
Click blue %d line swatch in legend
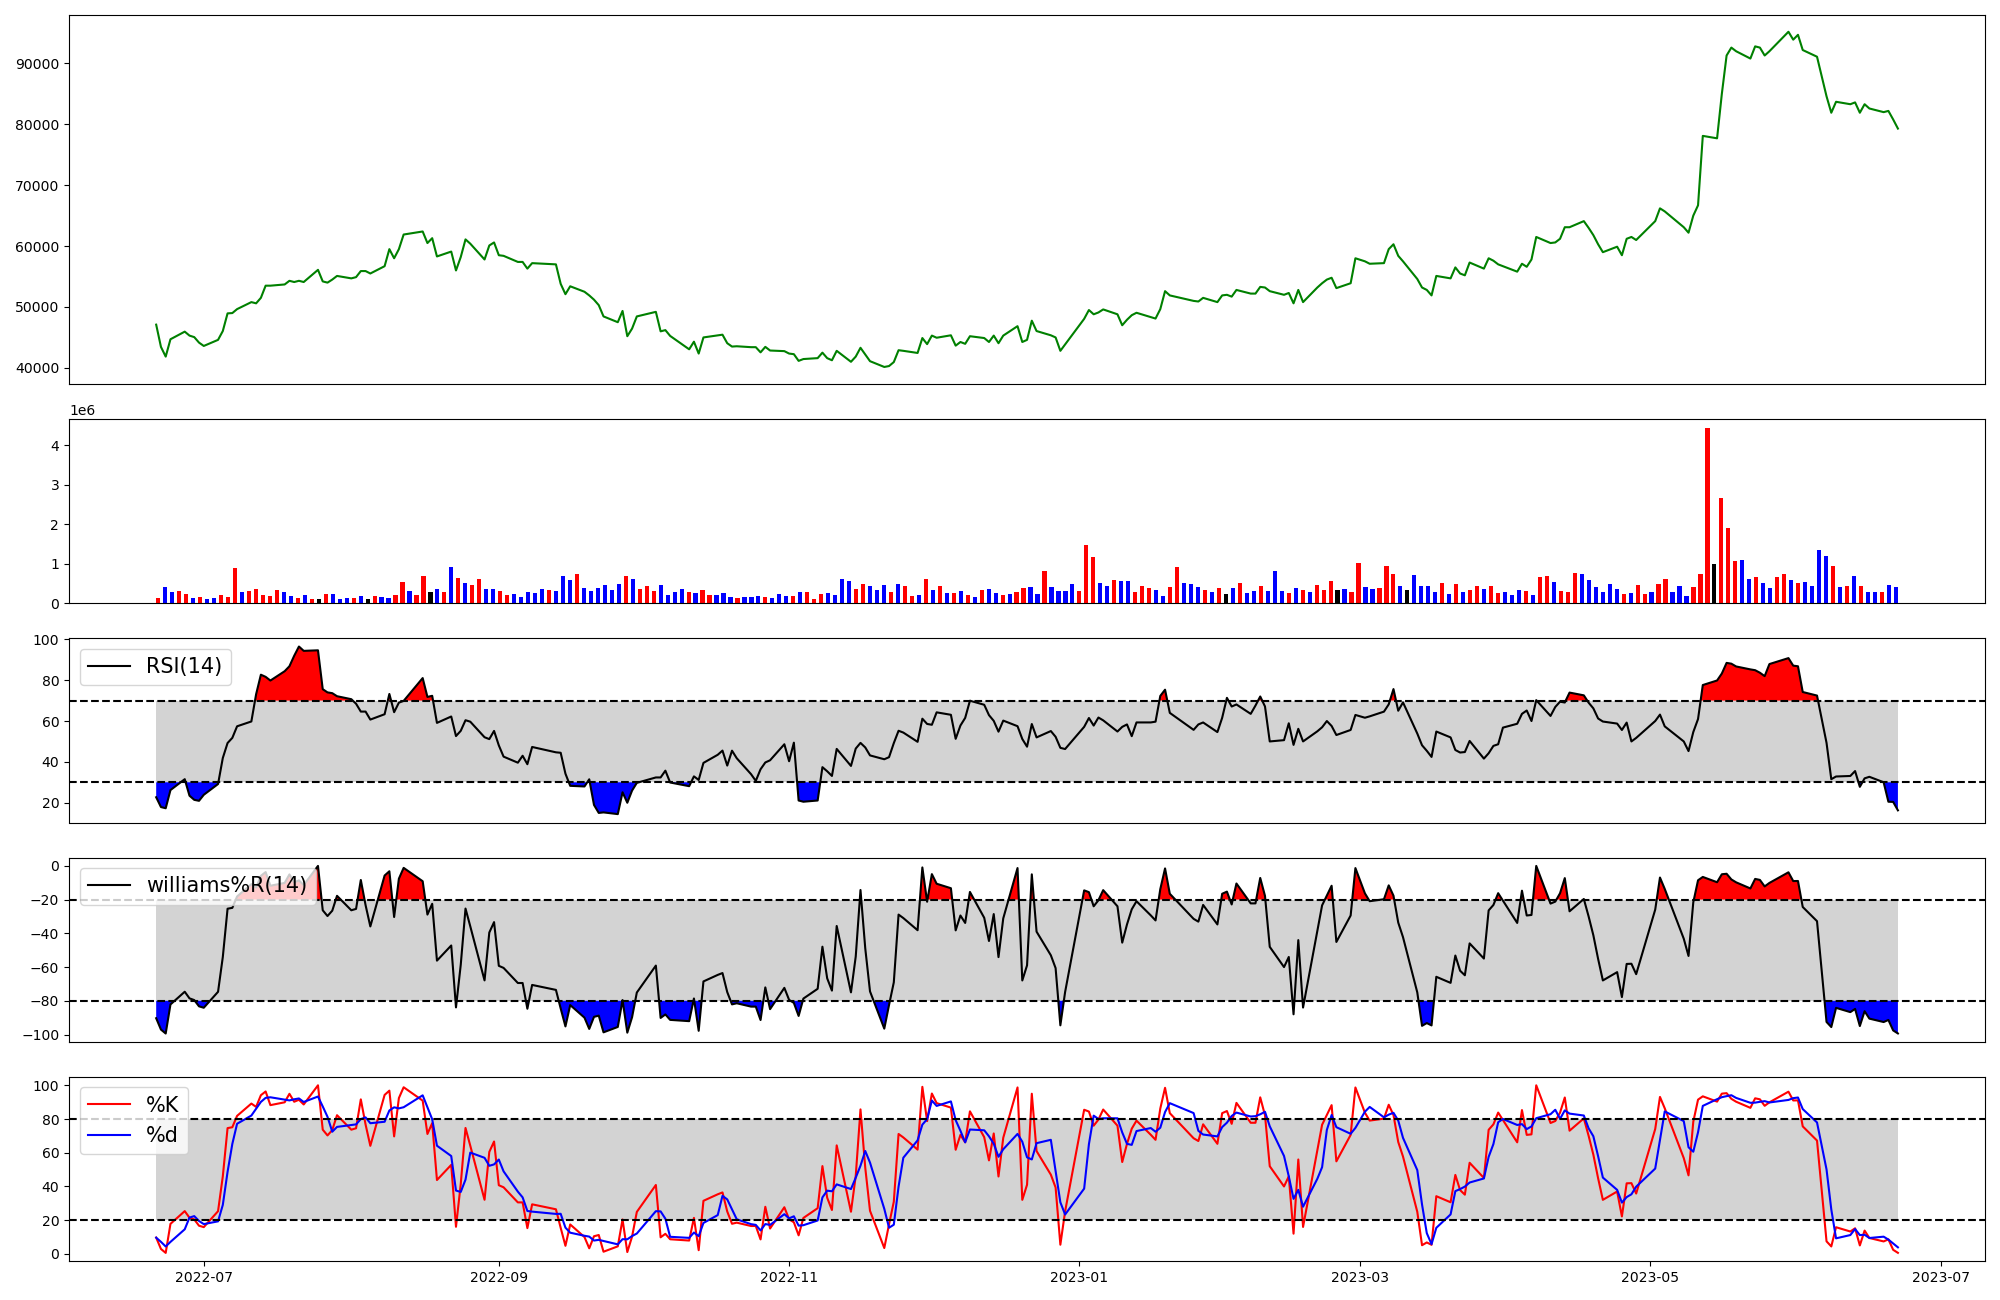pyautogui.click(x=110, y=1135)
